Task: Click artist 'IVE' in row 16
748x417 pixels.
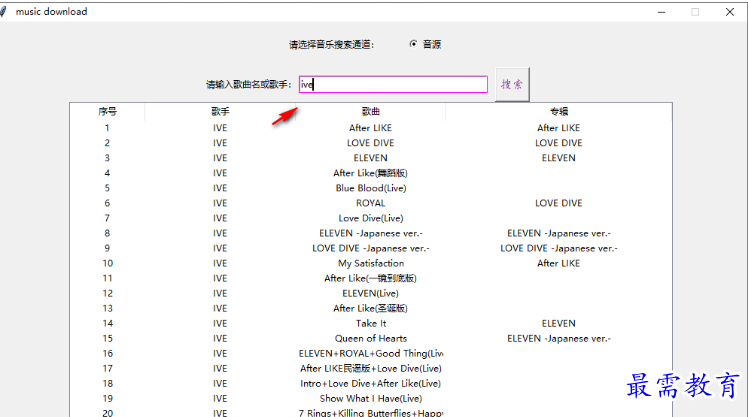Action: pos(220,354)
